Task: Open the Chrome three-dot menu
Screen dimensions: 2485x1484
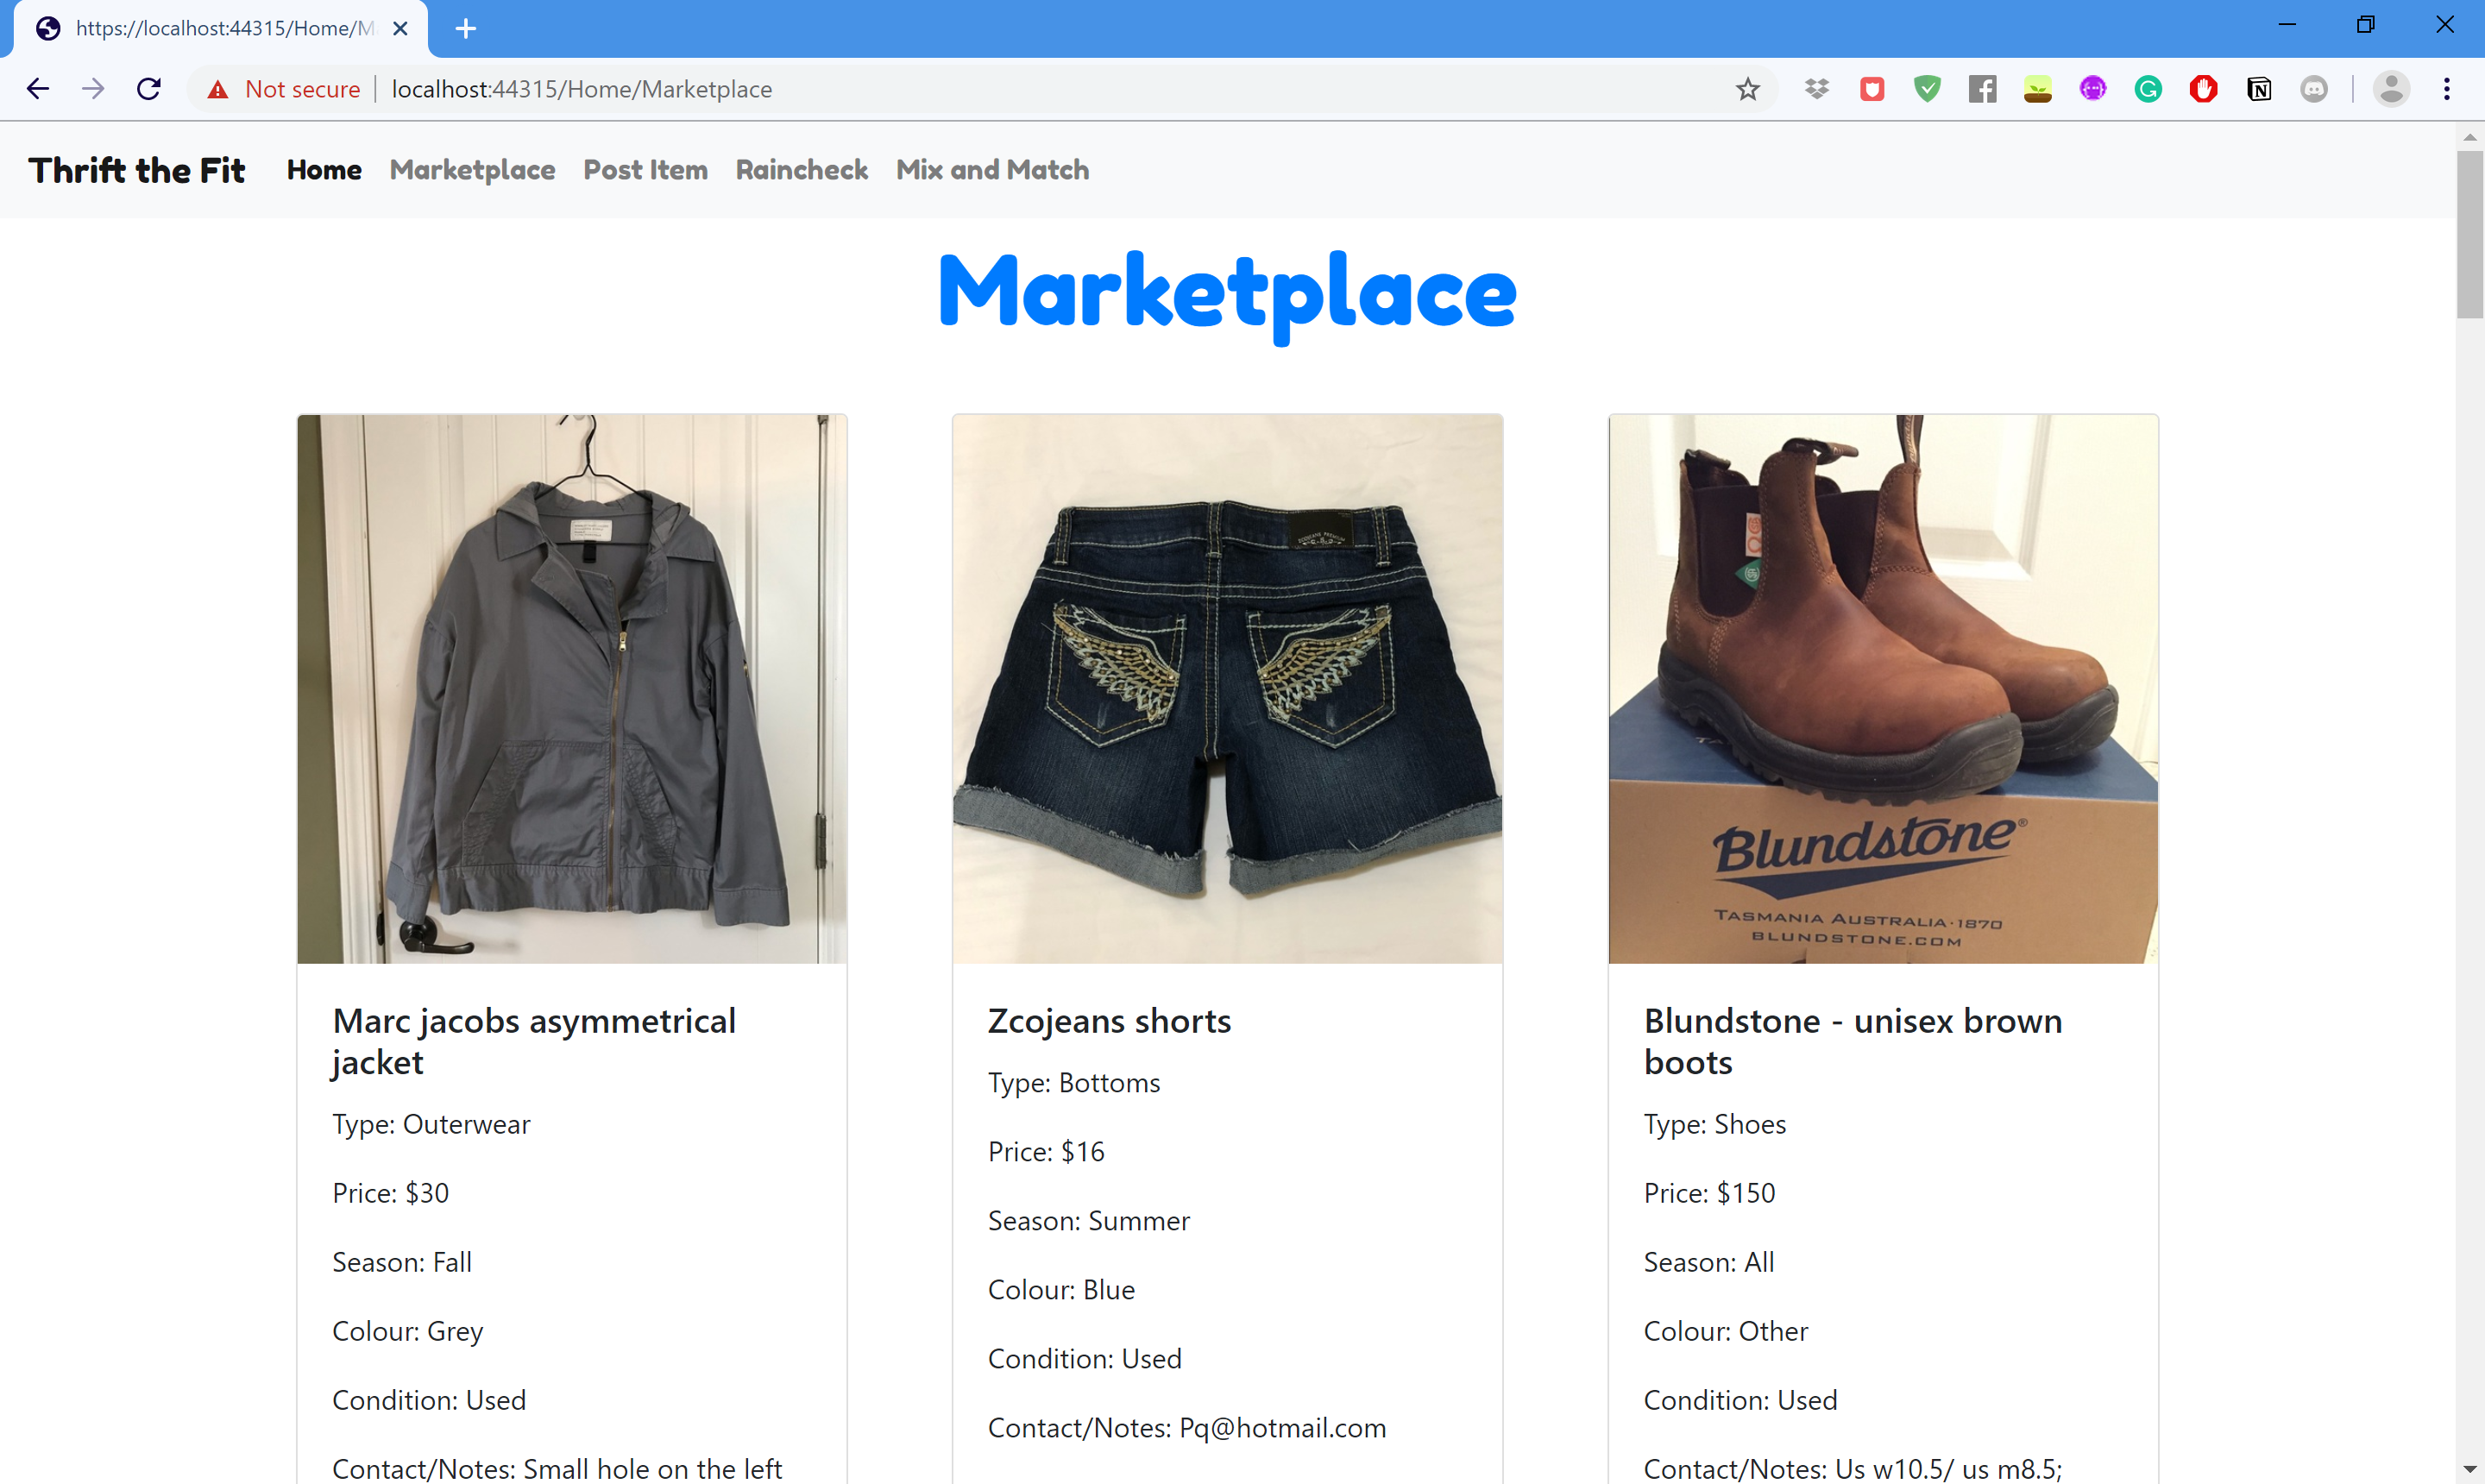Action: point(2447,89)
